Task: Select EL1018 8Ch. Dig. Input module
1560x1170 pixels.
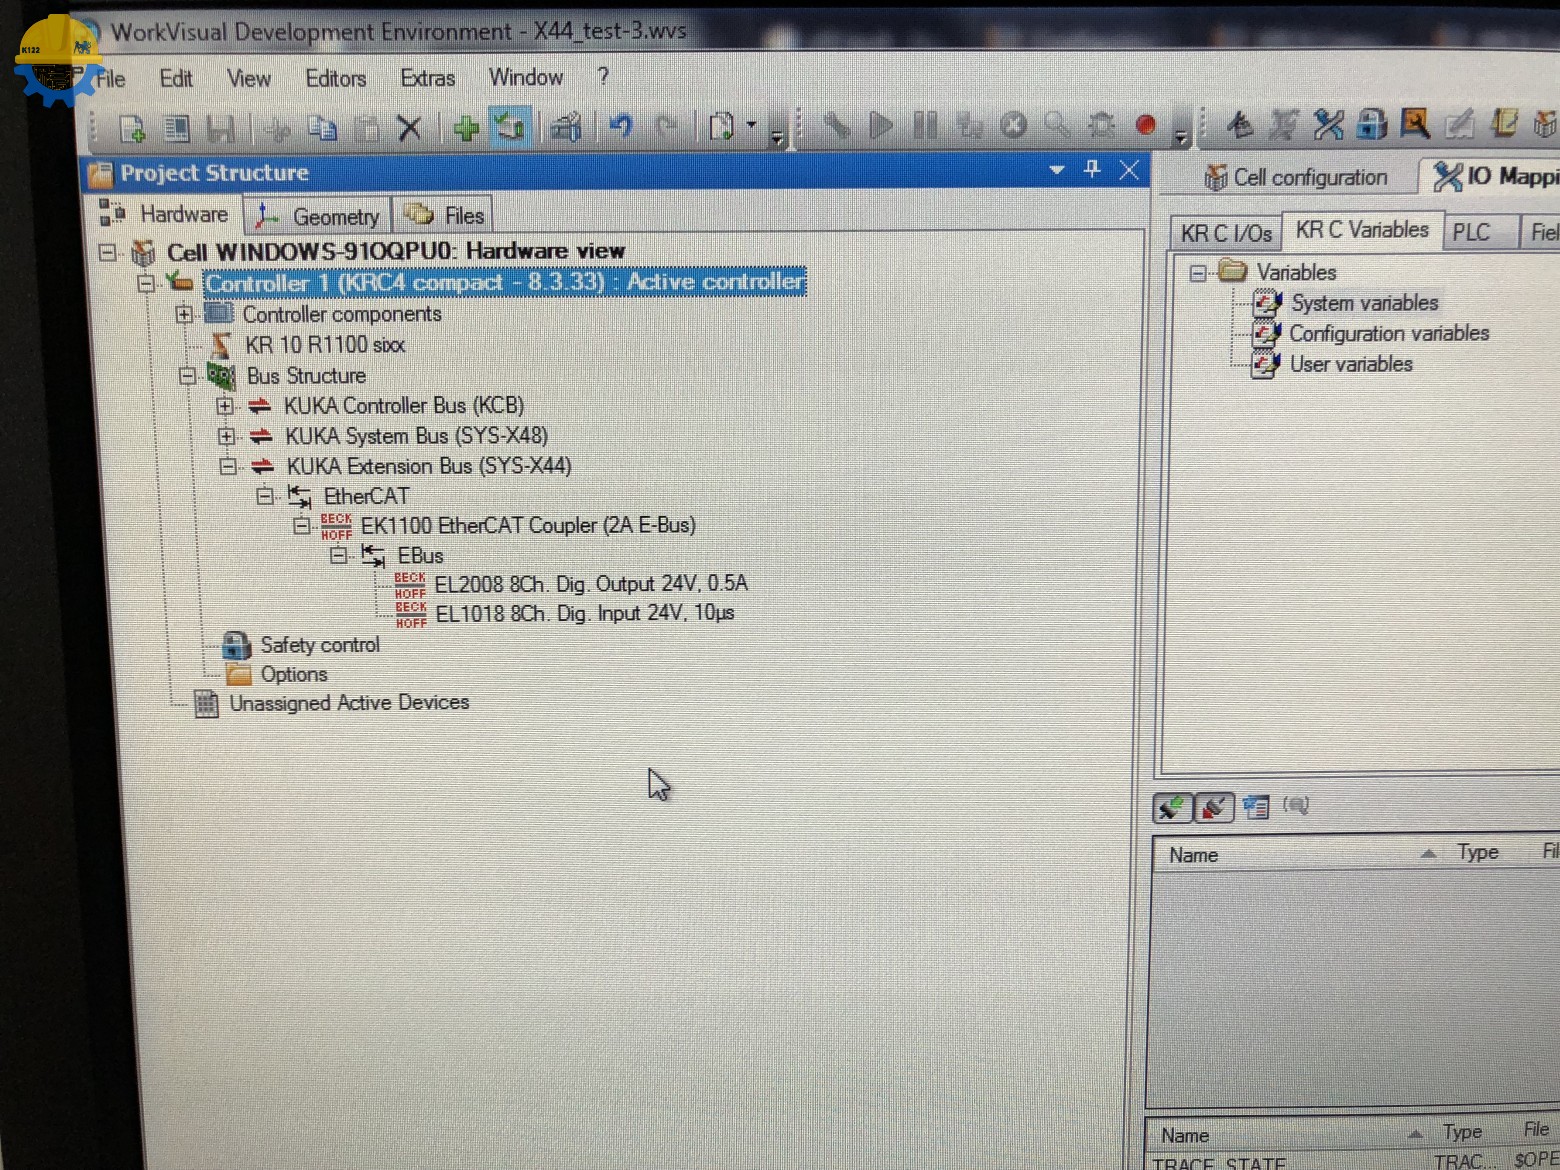Action: click(x=585, y=613)
